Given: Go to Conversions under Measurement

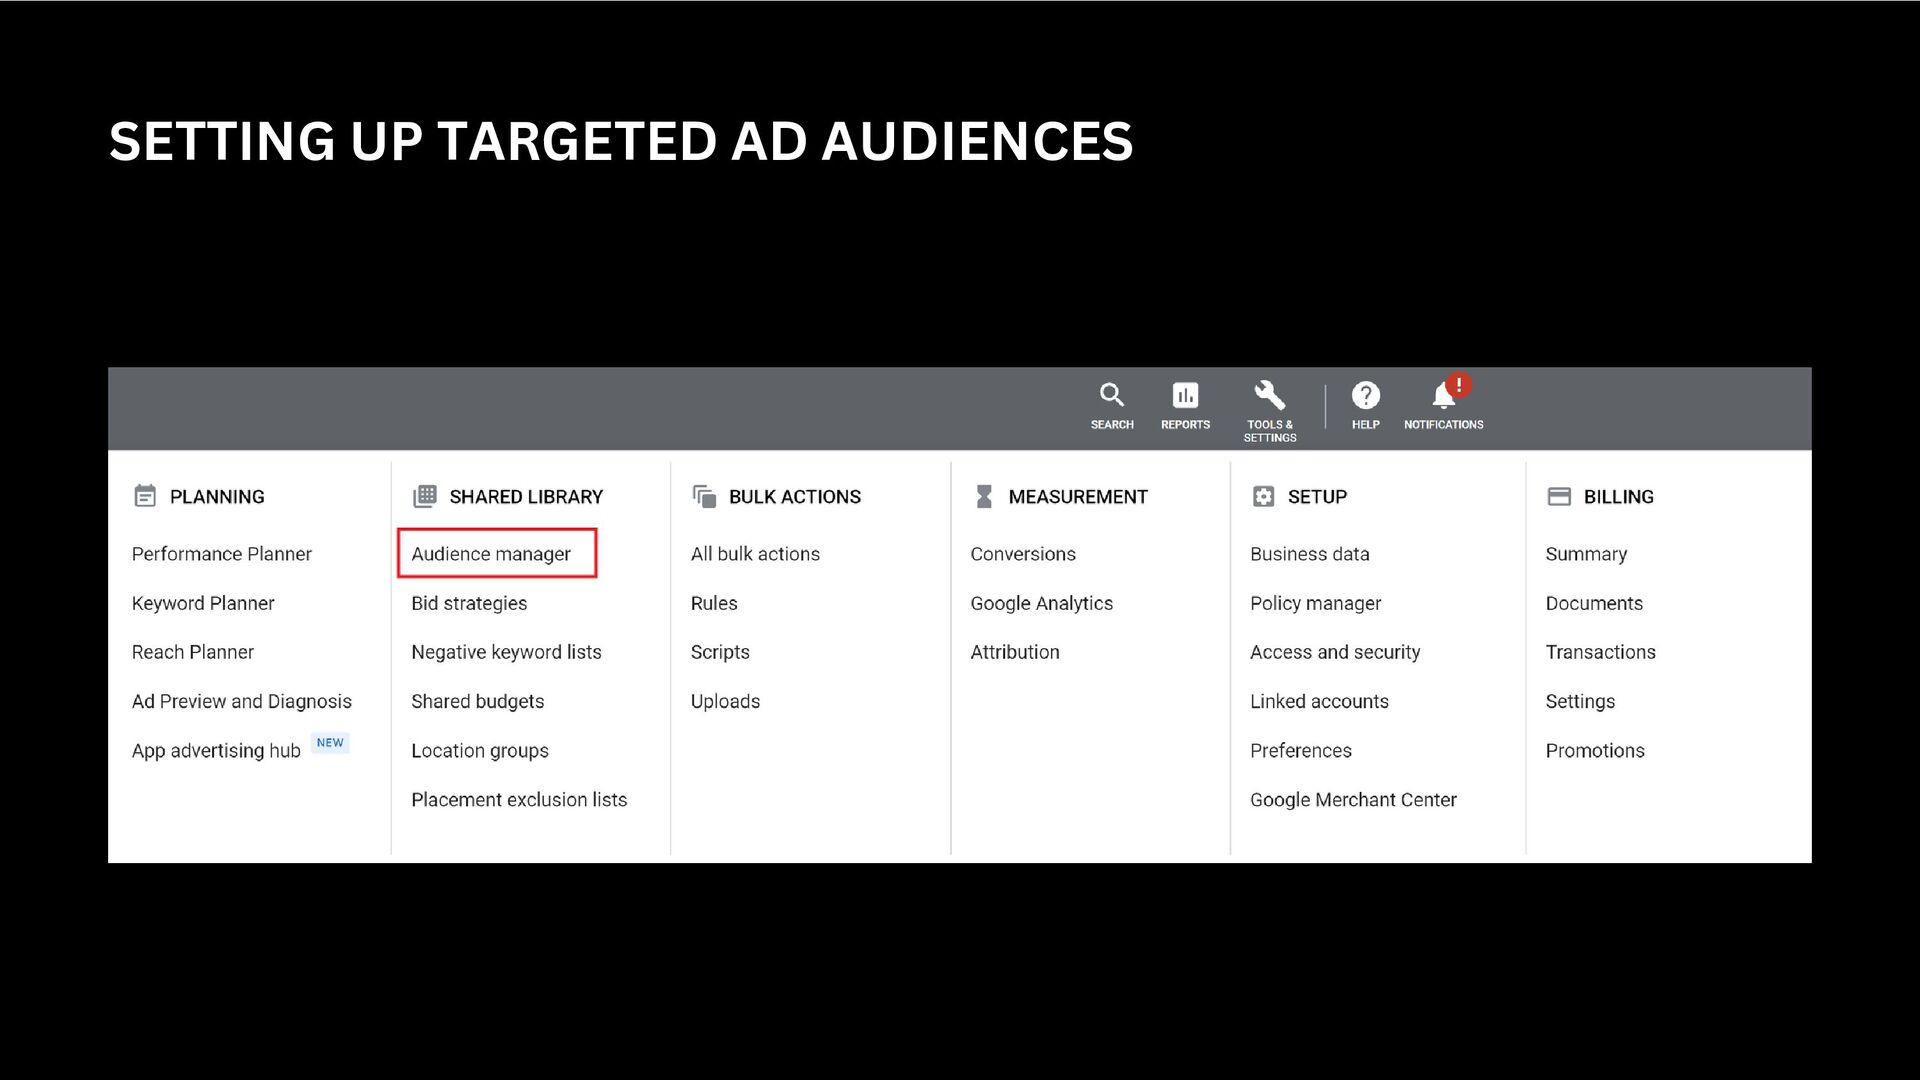Looking at the screenshot, I should pyautogui.click(x=1023, y=554).
